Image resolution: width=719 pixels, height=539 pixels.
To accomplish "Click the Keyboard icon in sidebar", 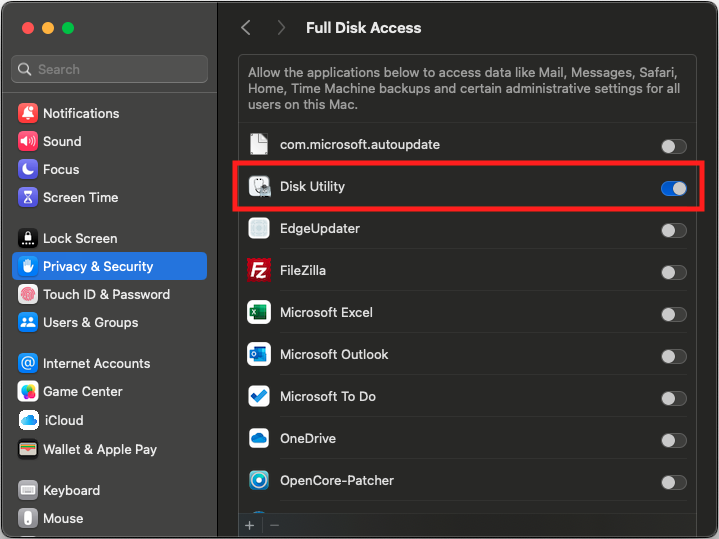I will pos(28,490).
